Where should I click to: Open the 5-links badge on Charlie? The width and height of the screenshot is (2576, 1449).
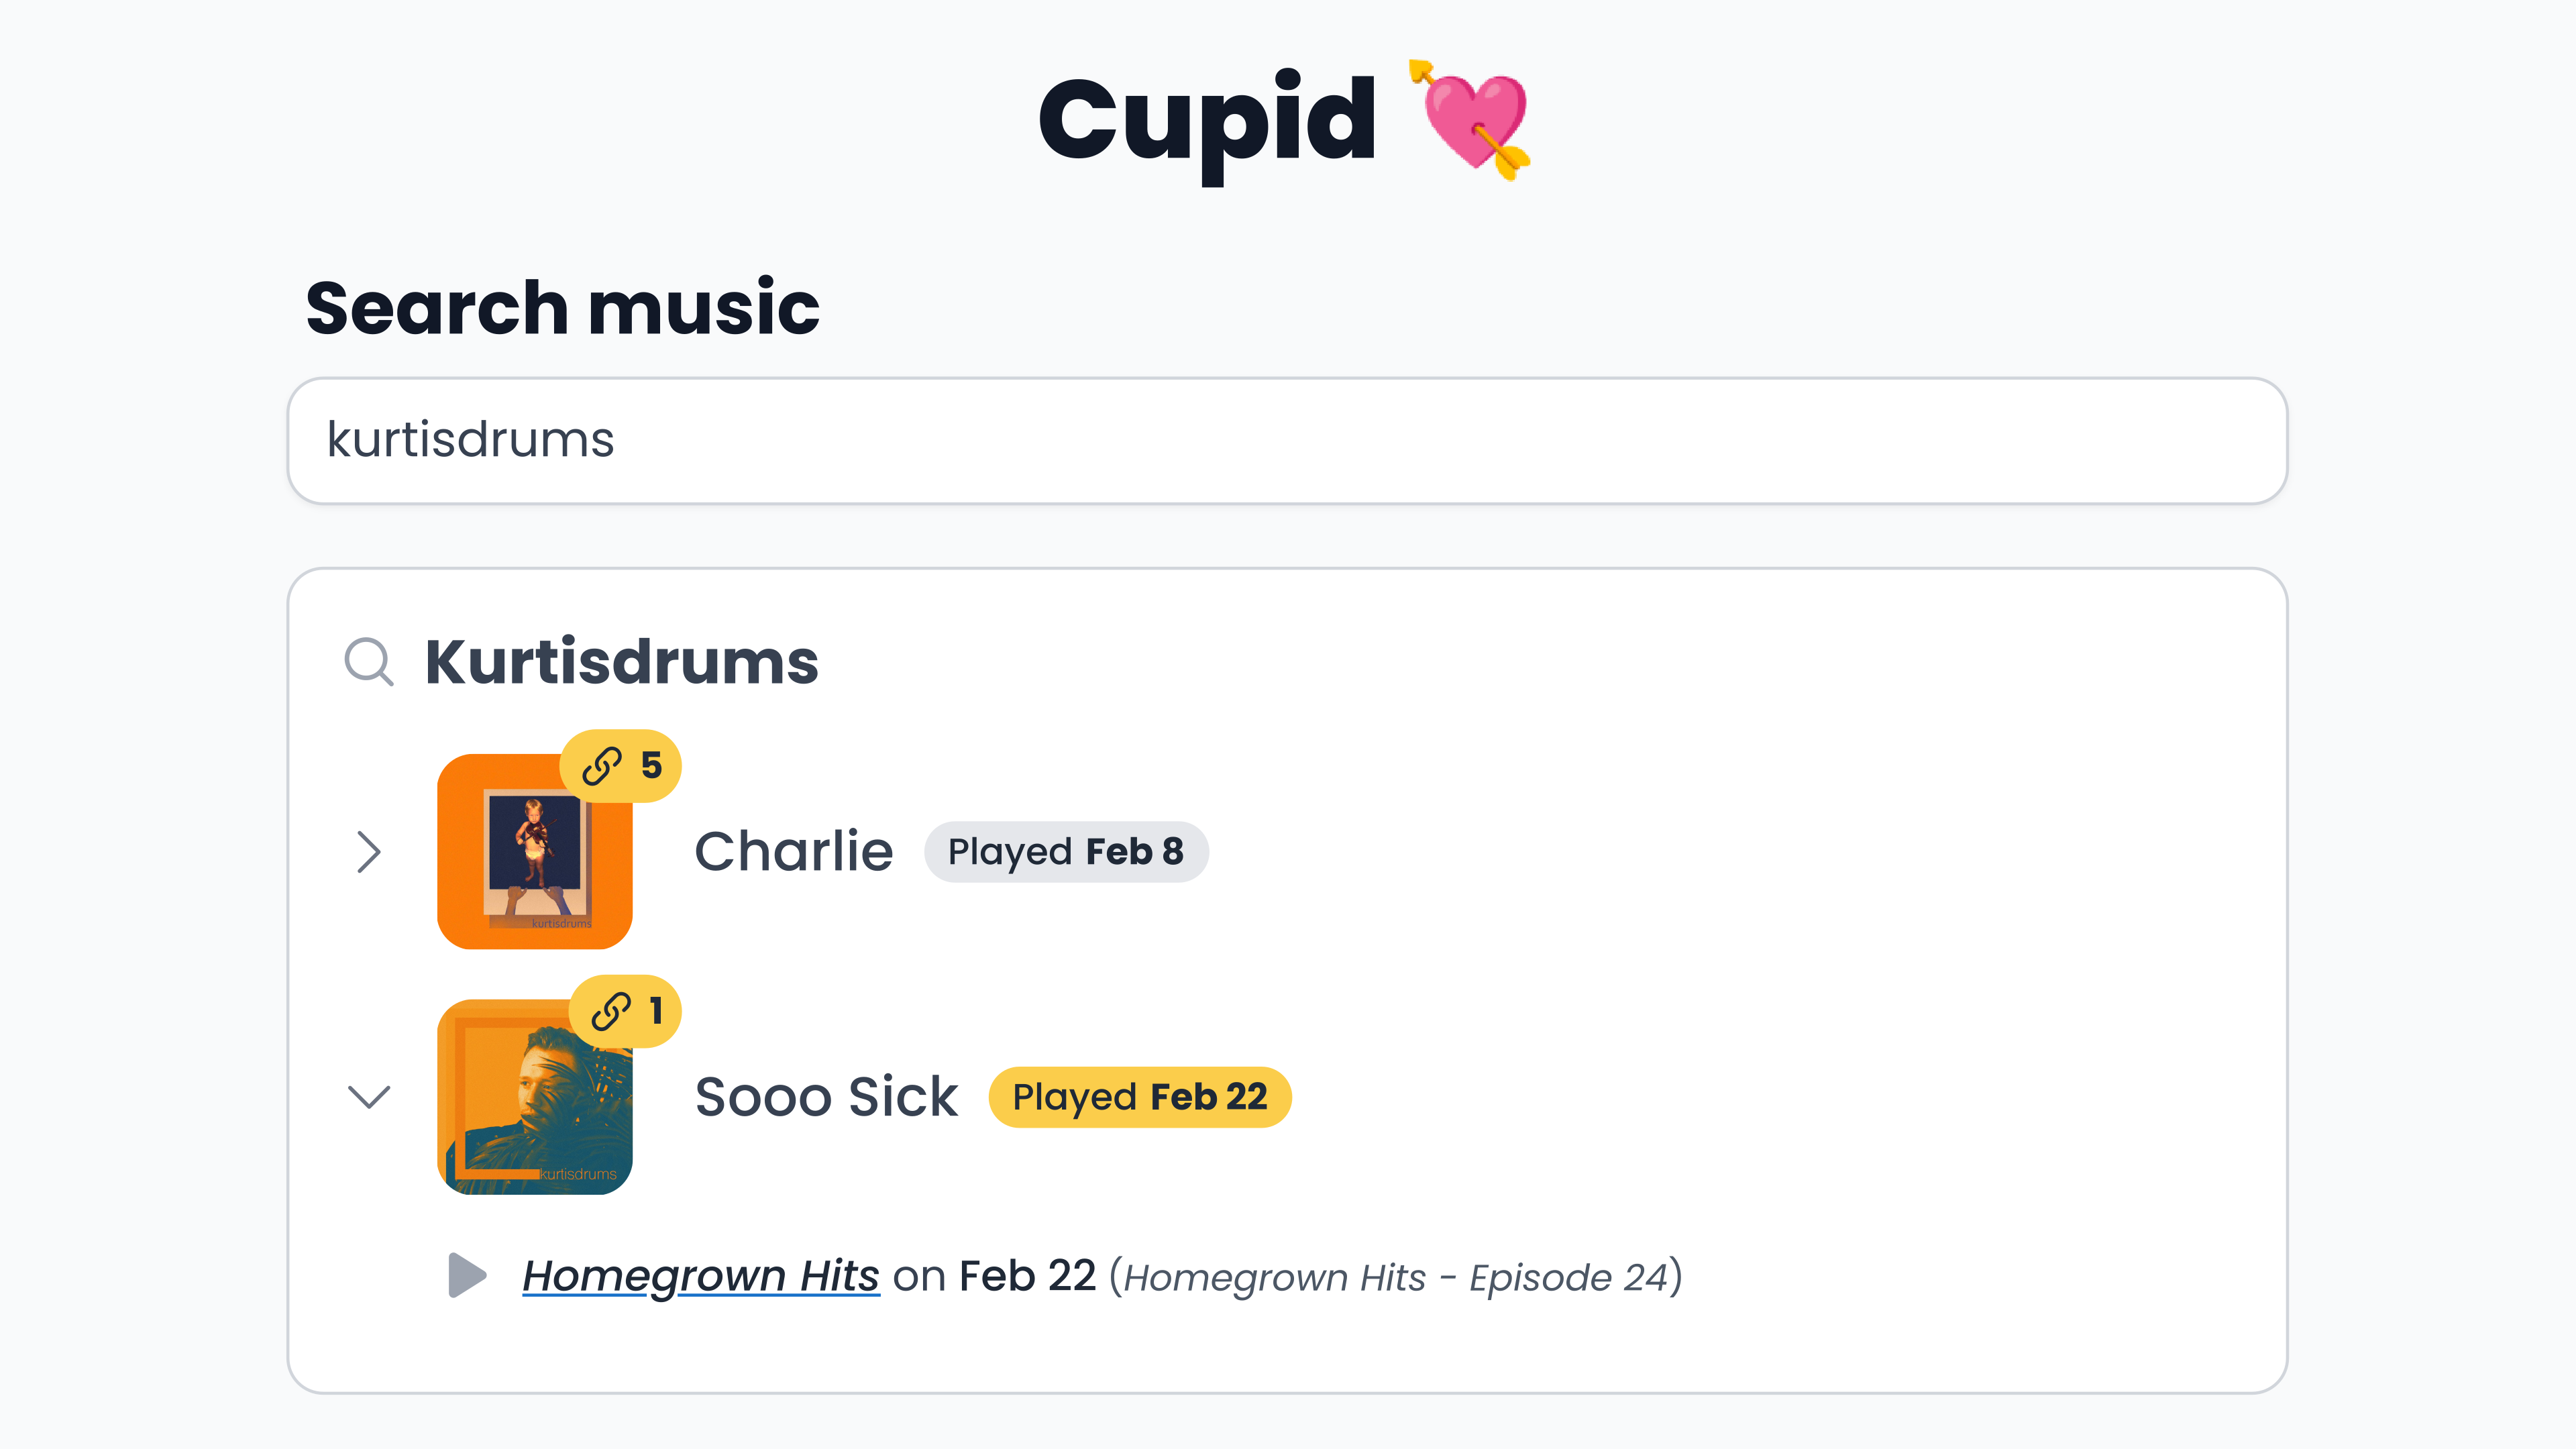(x=620, y=766)
